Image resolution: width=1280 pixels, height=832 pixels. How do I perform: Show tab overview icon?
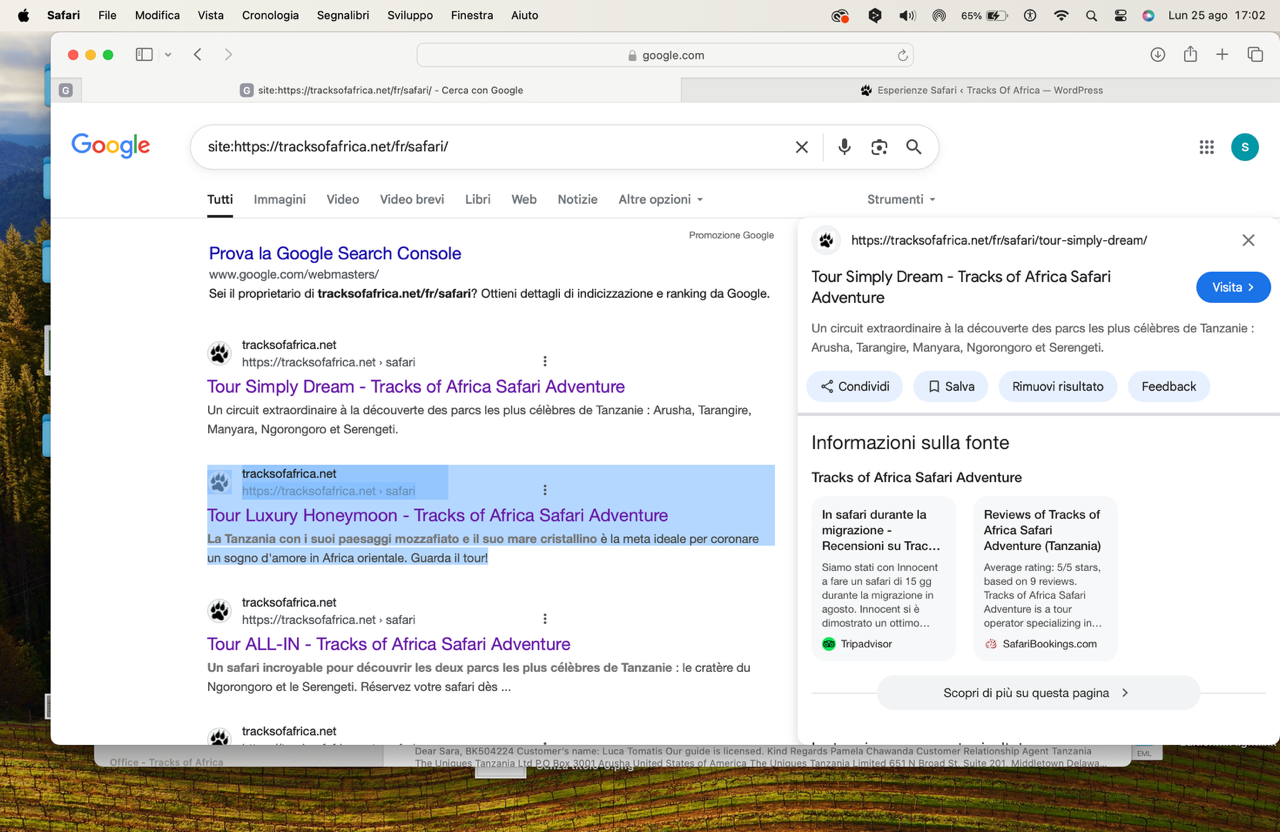pos(1255,55)
